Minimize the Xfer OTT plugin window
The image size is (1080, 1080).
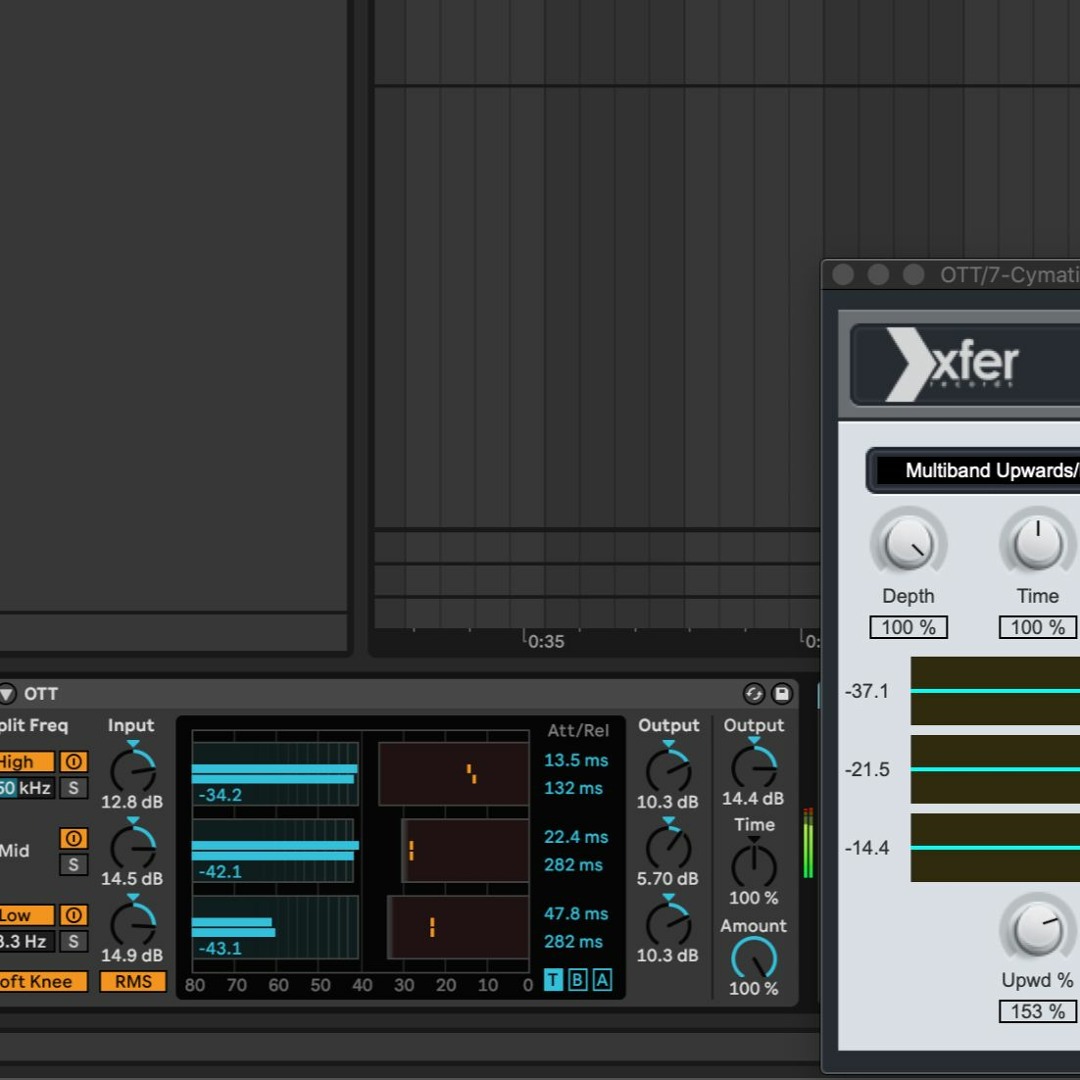tap(878, 275)
